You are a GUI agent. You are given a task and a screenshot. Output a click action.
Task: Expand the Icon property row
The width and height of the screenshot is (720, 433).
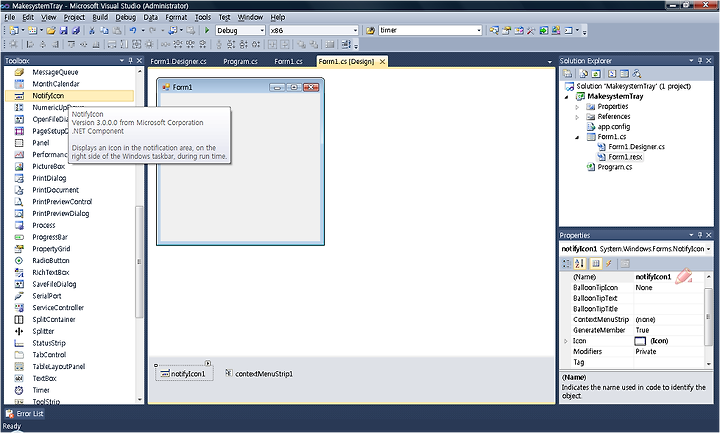click(x=566, y=341)
